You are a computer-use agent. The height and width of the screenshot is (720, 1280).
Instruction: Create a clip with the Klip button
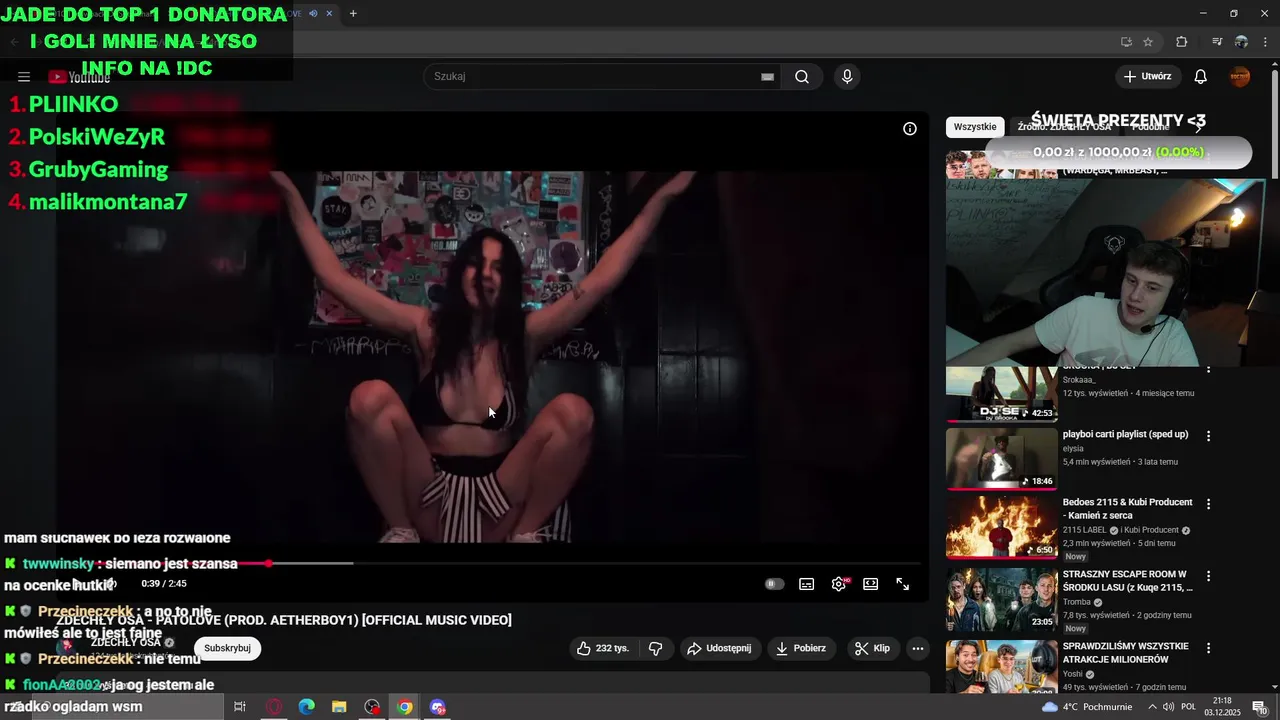(872, 648)
